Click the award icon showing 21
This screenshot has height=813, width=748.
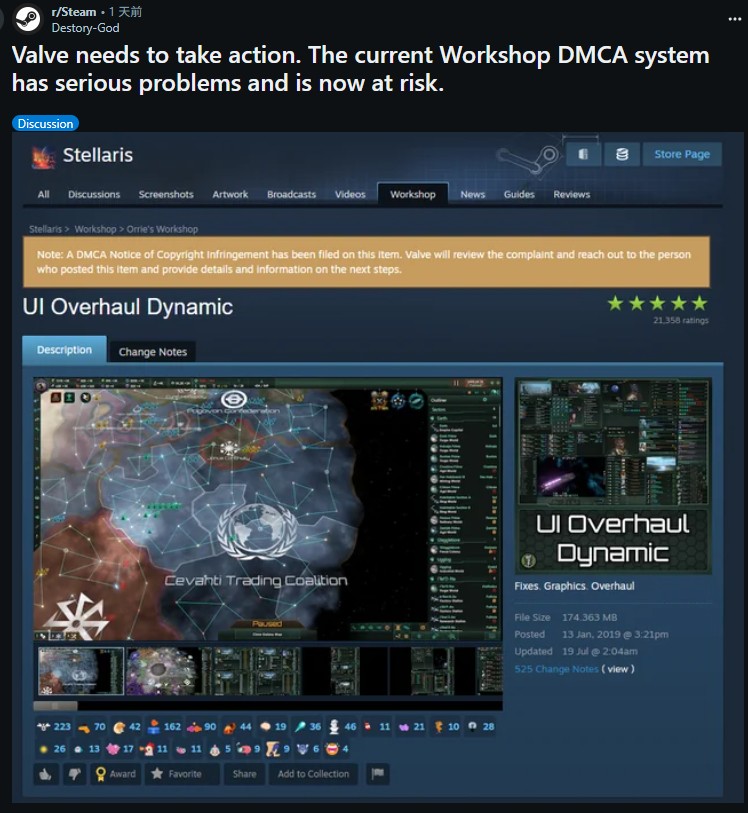(x=404, y=727)
